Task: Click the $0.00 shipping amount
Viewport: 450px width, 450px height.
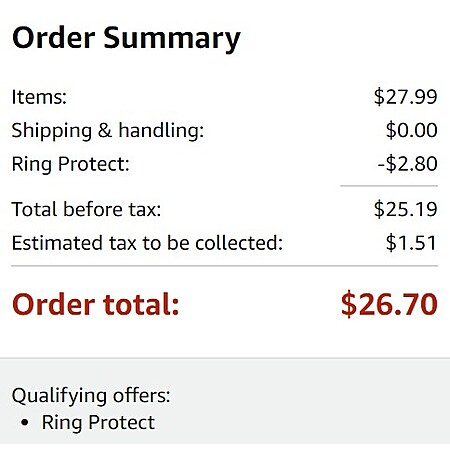Action: [x=411, y=130]
